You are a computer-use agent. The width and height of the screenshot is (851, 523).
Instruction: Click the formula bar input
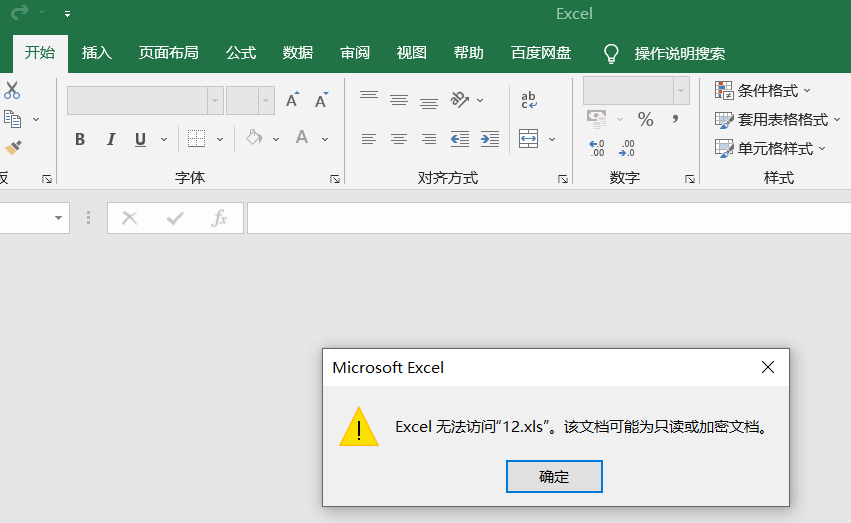click(x=549, y=218)
